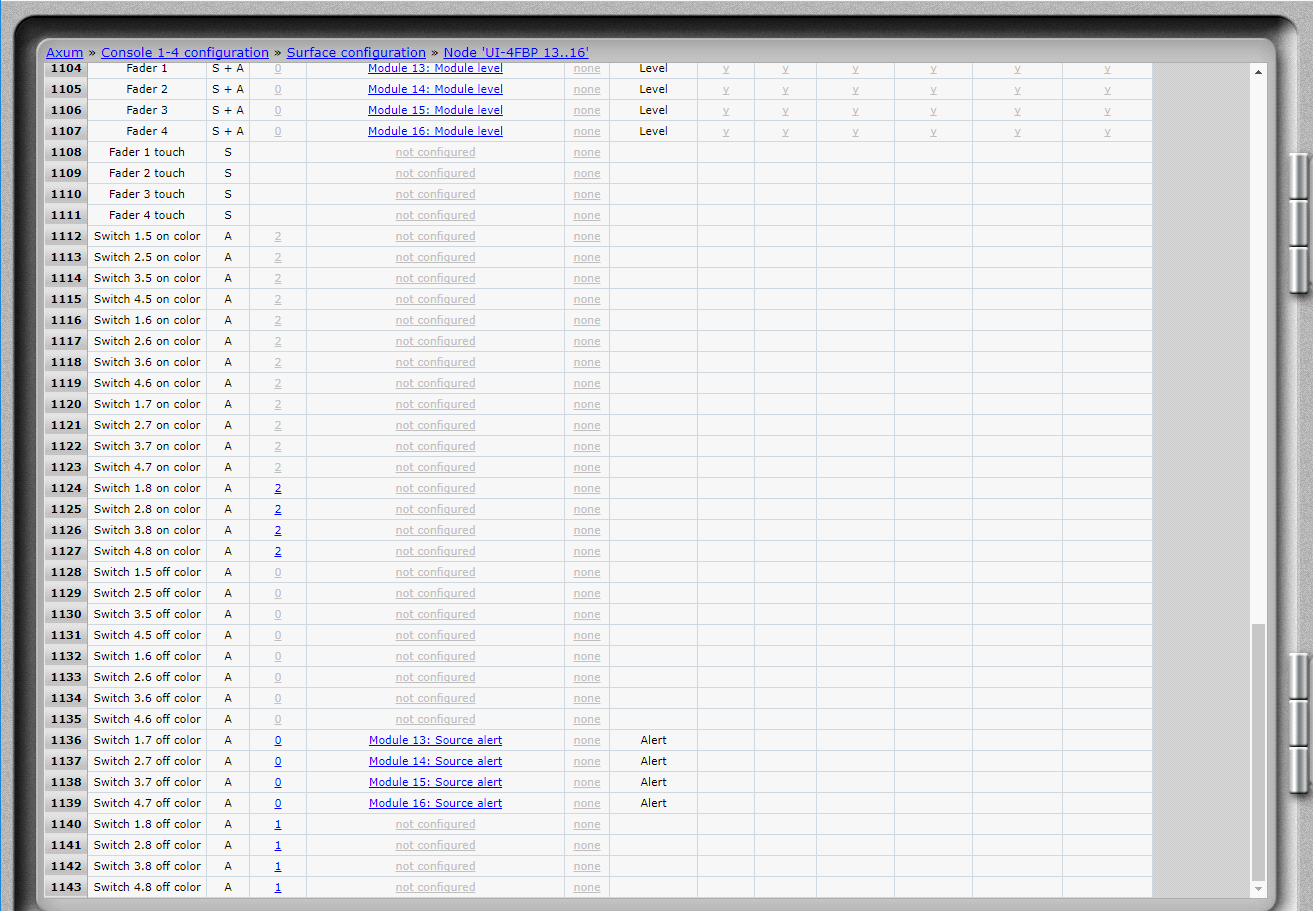Image resolution: width=1313 pixels, height=911 pixels.
Task: Edit default value 0 for Switch 1.7 off color
Action: tap(278, 740)
